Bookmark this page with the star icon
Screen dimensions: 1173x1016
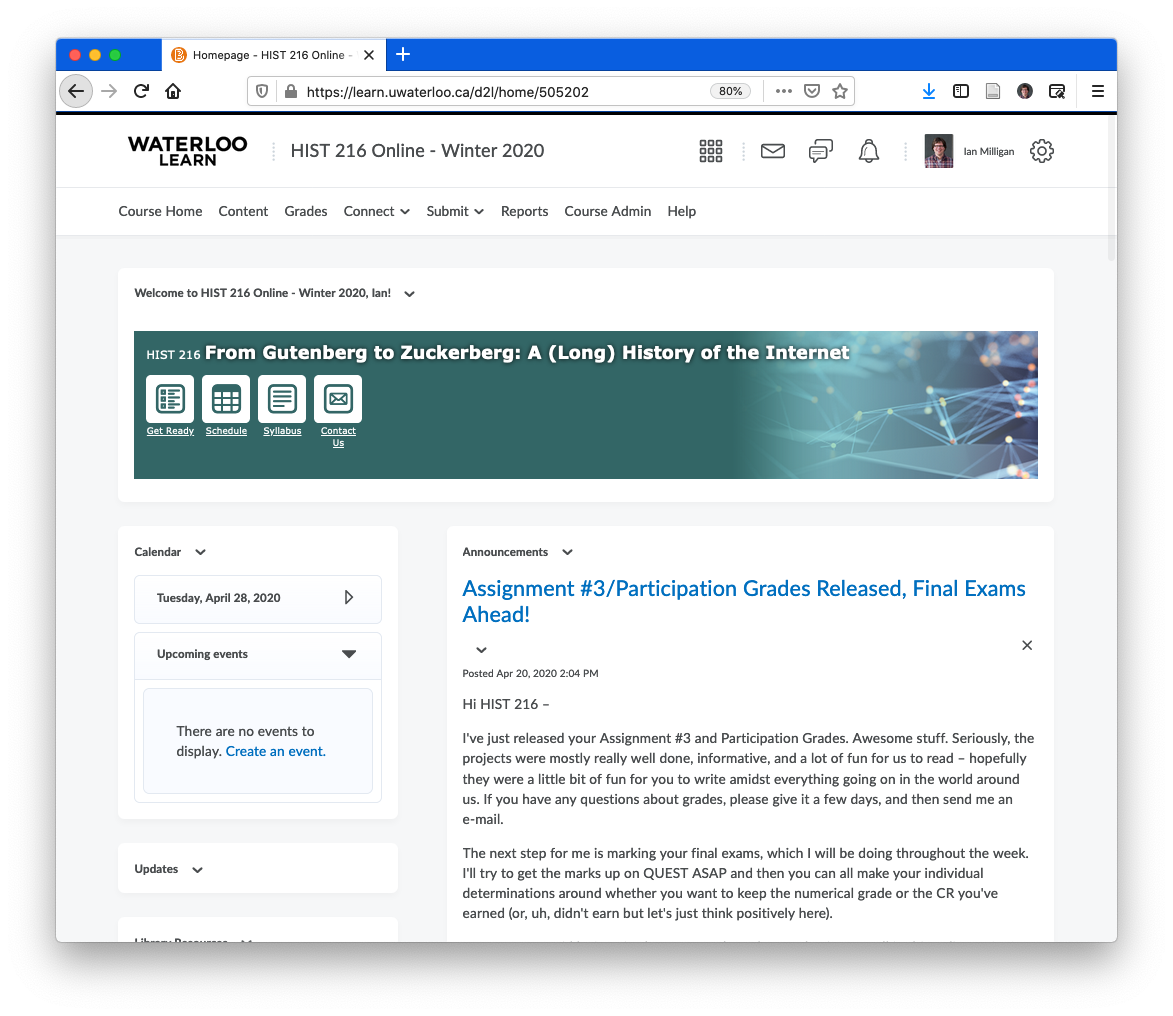click(x=840, y=91)
